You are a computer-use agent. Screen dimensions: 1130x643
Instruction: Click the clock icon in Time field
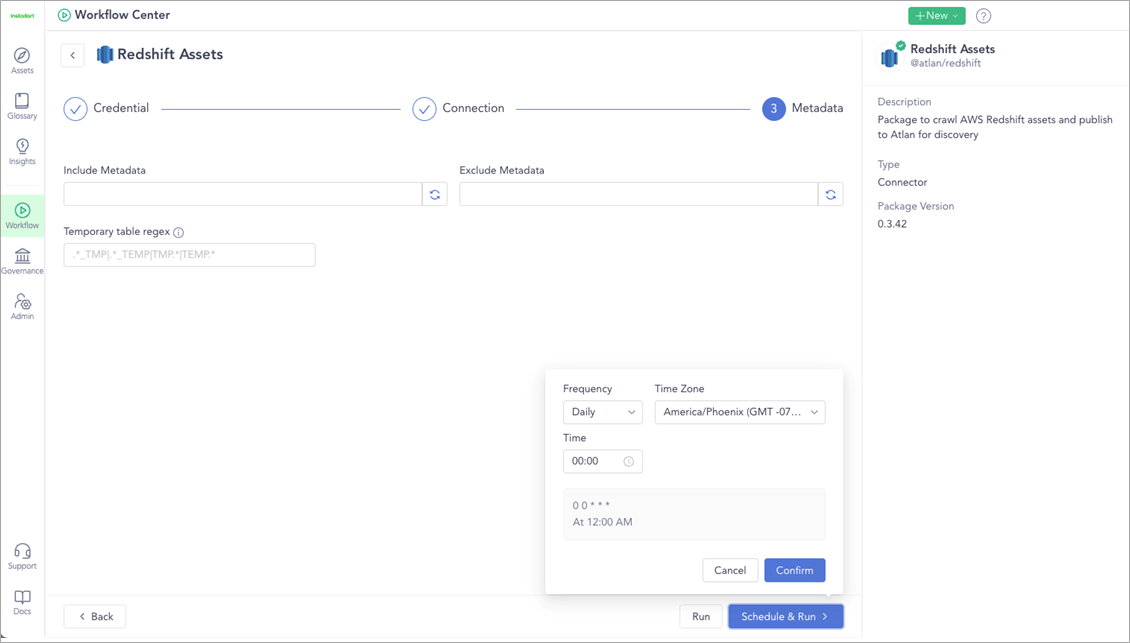coord(628,461)
